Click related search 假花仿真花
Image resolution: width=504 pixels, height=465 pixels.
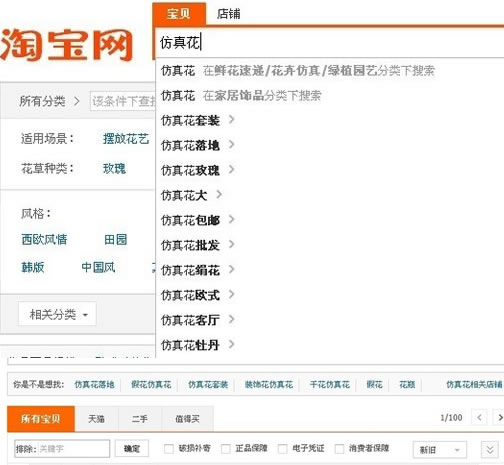pyautogui.click(x=151, y=385)
